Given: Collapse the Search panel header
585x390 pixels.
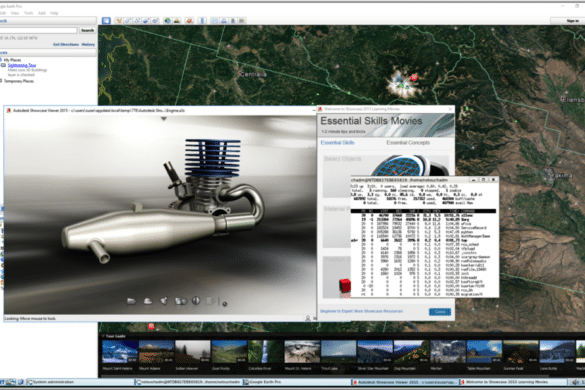Looking at the screenshot, I should coord(48,21).
